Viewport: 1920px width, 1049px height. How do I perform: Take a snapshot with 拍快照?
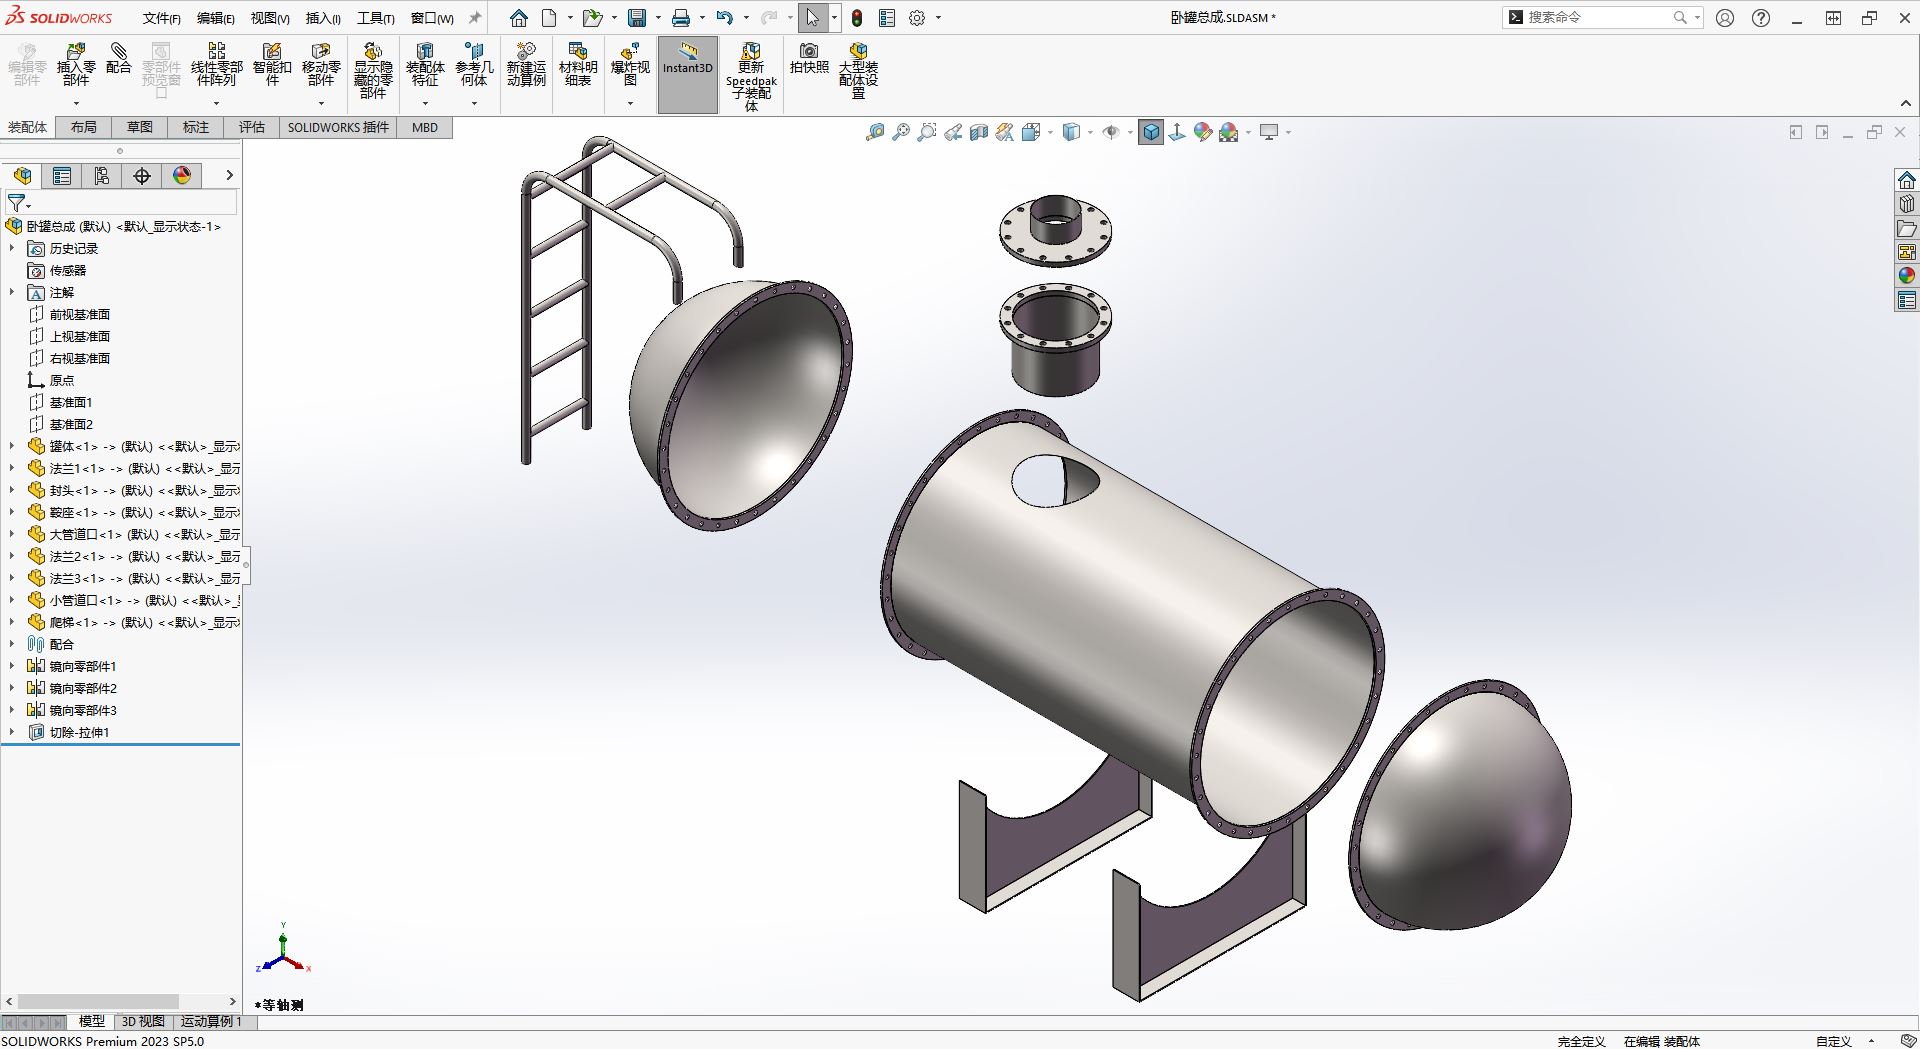coord(809,59)
